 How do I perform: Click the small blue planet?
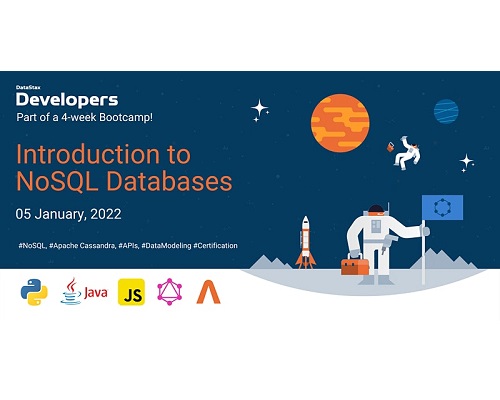click(x=446, y=111)
